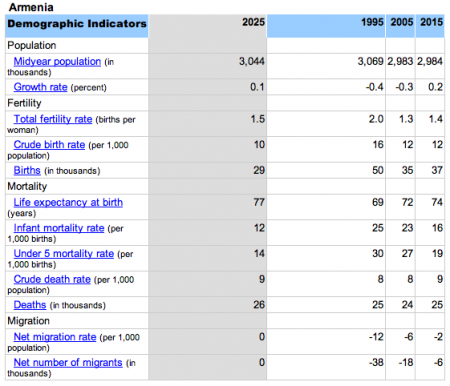Viewport: 450px width, 386px height.
Task: Follow the Infant mortality rate link
Action: (x=59, y=228)
